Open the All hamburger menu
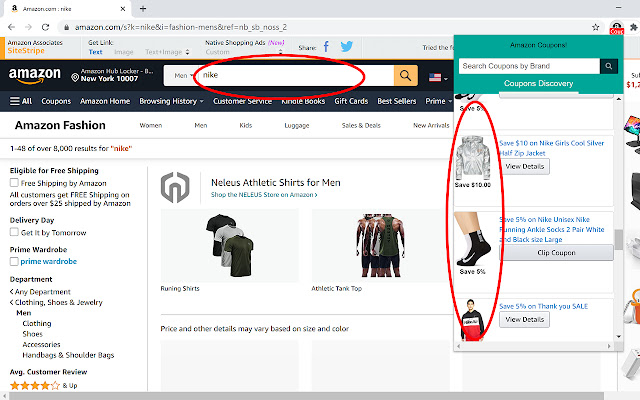The image size is (640, 400). tap(21, 101)
